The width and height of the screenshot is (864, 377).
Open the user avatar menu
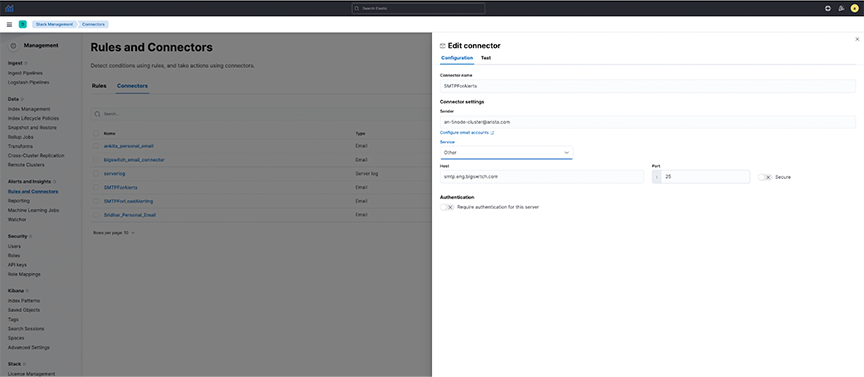pos(855,8)
